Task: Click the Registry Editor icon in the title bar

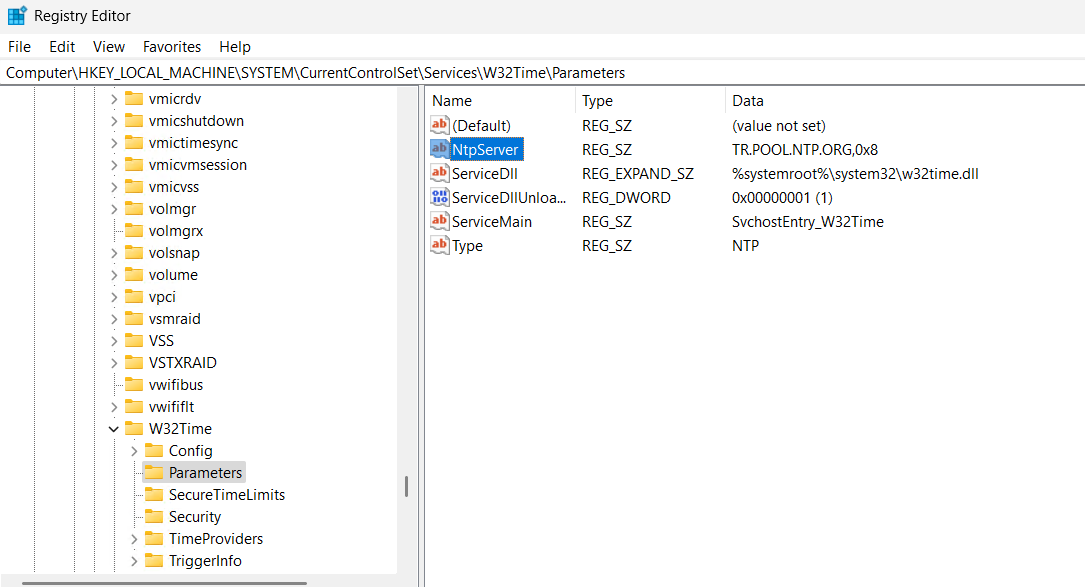Action: point(14,15)
